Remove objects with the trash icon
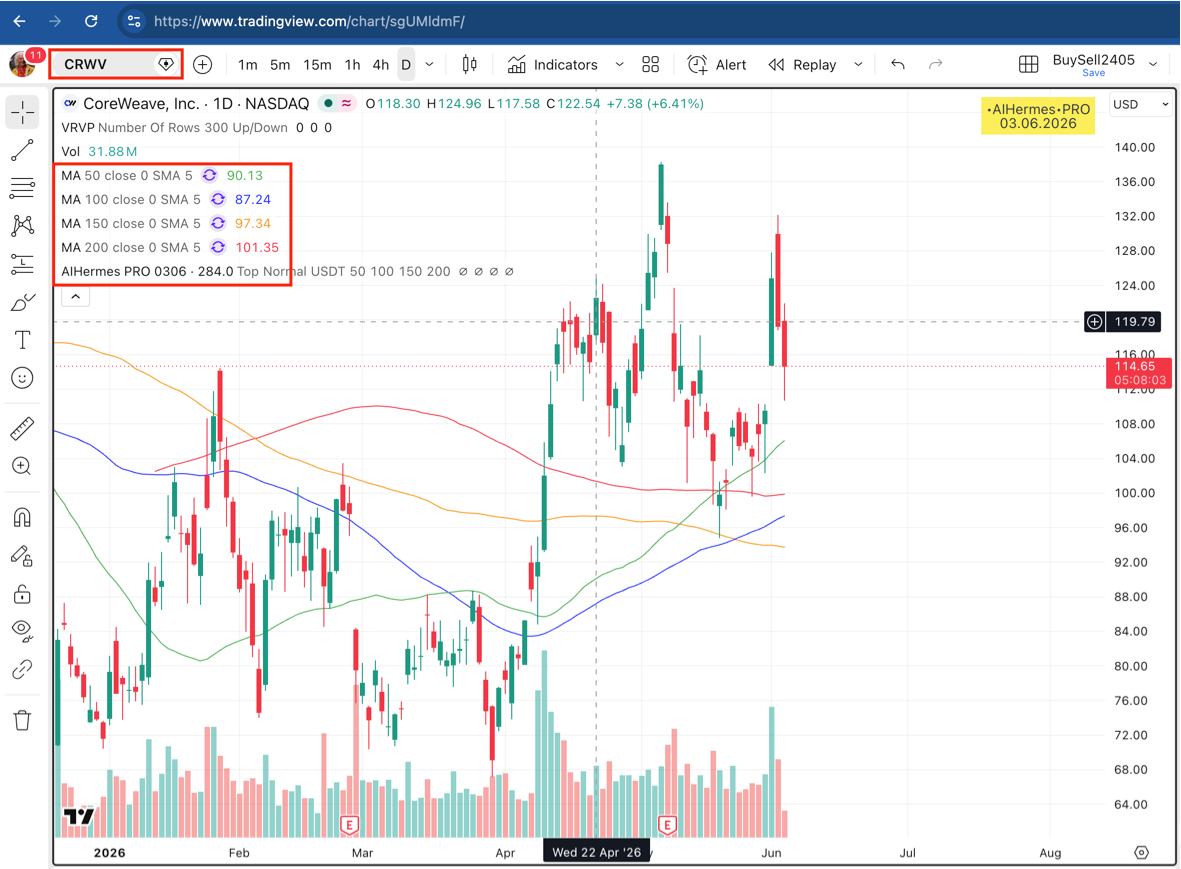This screenshot has width=1181, height=869. [22, 720]
